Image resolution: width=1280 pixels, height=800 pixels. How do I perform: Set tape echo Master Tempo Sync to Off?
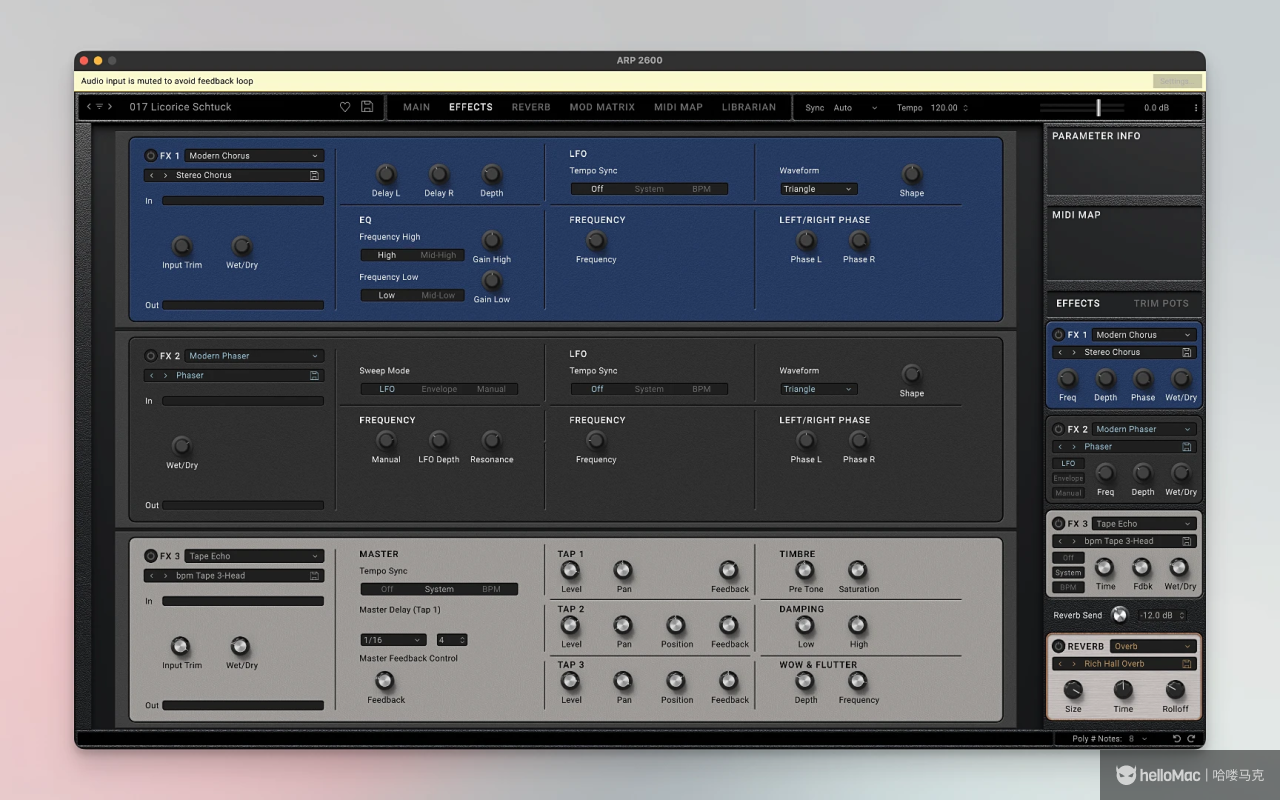pyautogui.click(x=387, y=589)
